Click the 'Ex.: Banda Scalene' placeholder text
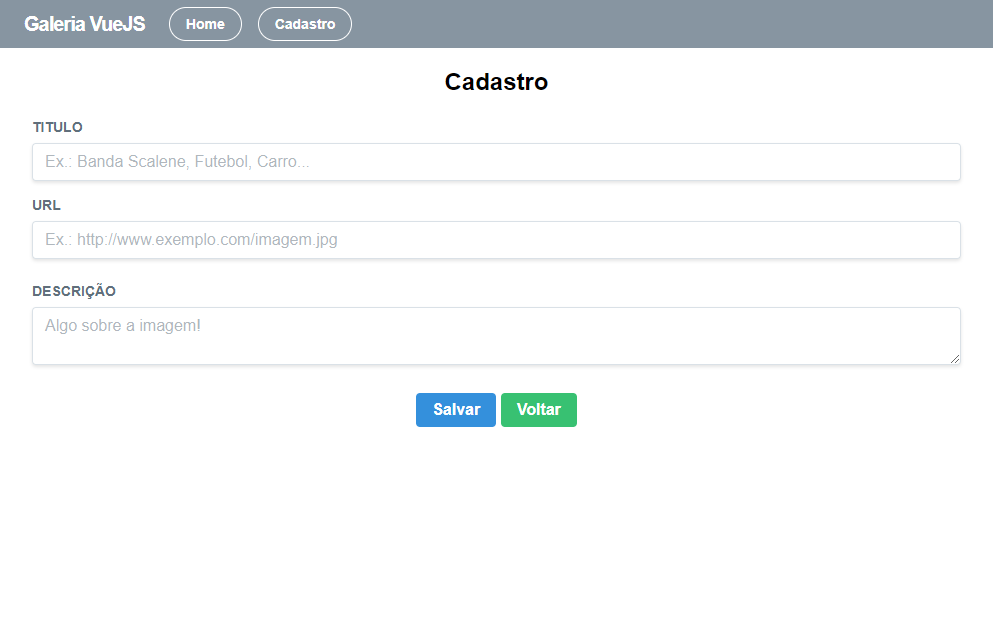 [x=177, y=161]
